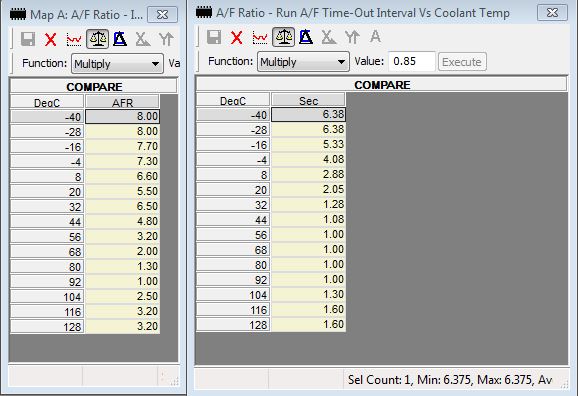The image size is (578, 396).
Task: Select the Sec cell 2.05 at 20 DegC
Action: [x=309, y=190]
